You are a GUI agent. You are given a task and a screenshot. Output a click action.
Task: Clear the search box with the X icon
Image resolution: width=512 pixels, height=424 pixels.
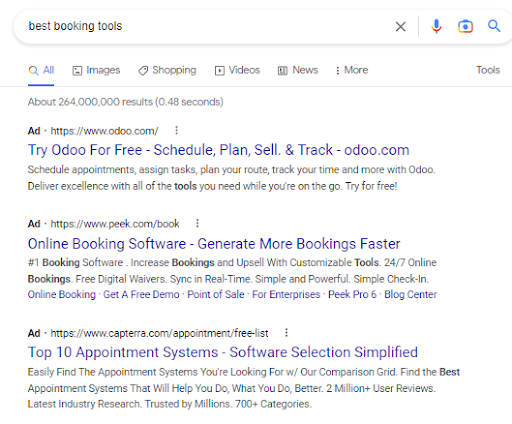[x=400, y=26]
